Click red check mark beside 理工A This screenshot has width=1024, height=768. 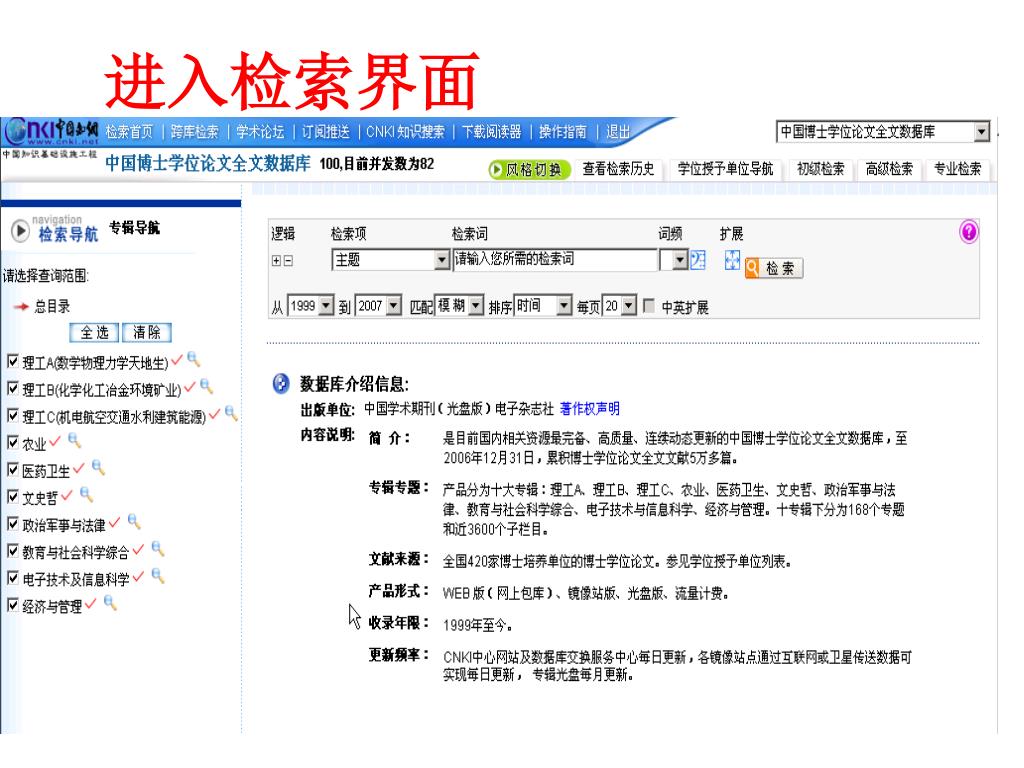click(177, 360)
